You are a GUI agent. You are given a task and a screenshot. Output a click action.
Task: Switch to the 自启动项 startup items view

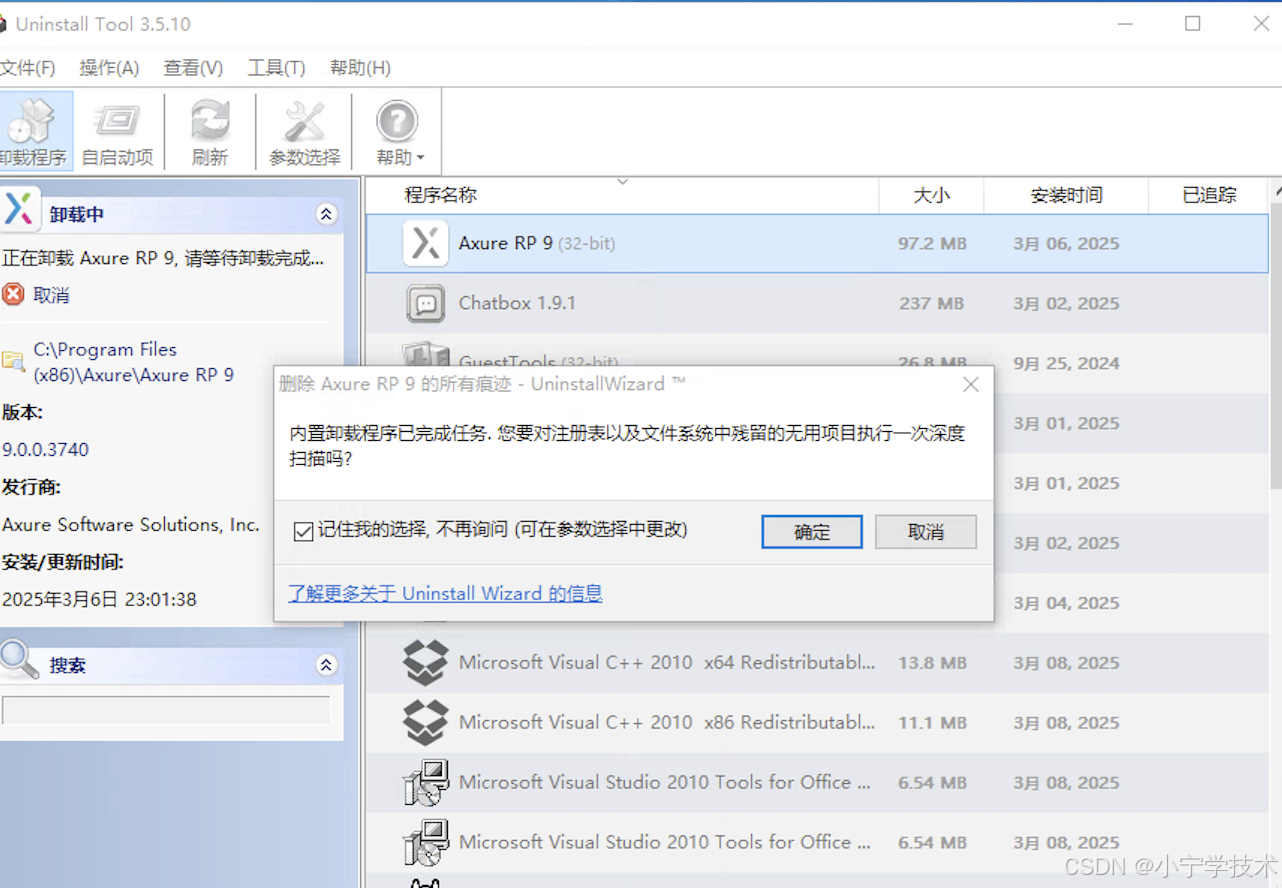point(118,132)
